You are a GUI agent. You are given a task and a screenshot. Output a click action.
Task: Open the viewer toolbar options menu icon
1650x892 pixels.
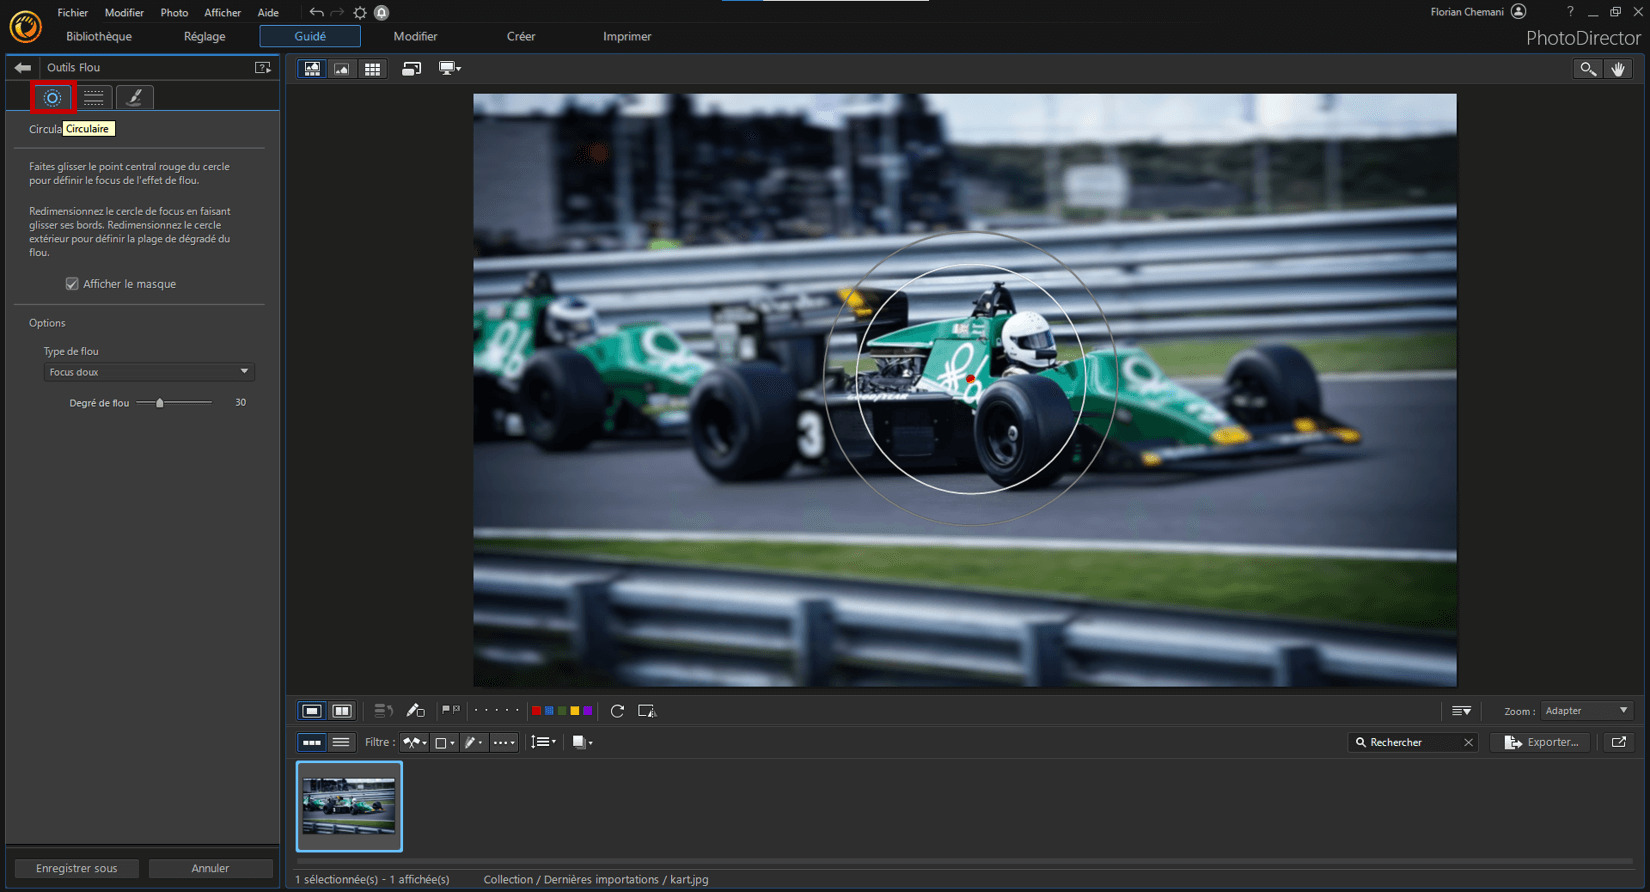(1461, 711)
